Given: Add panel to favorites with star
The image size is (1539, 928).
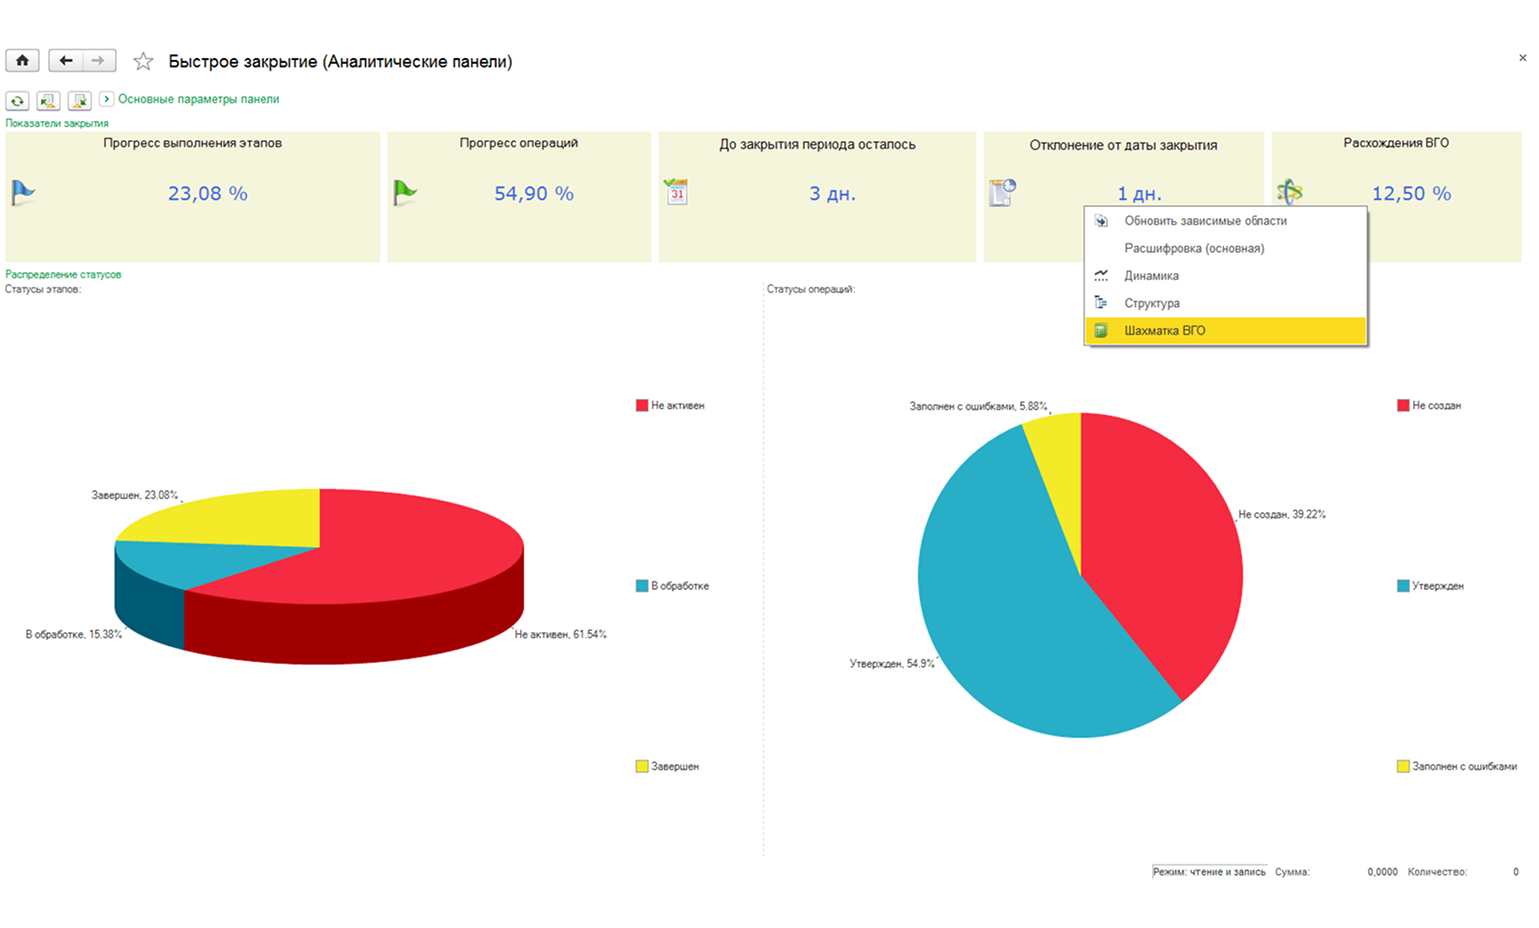Looking at the screenshot, I should 143,62.
